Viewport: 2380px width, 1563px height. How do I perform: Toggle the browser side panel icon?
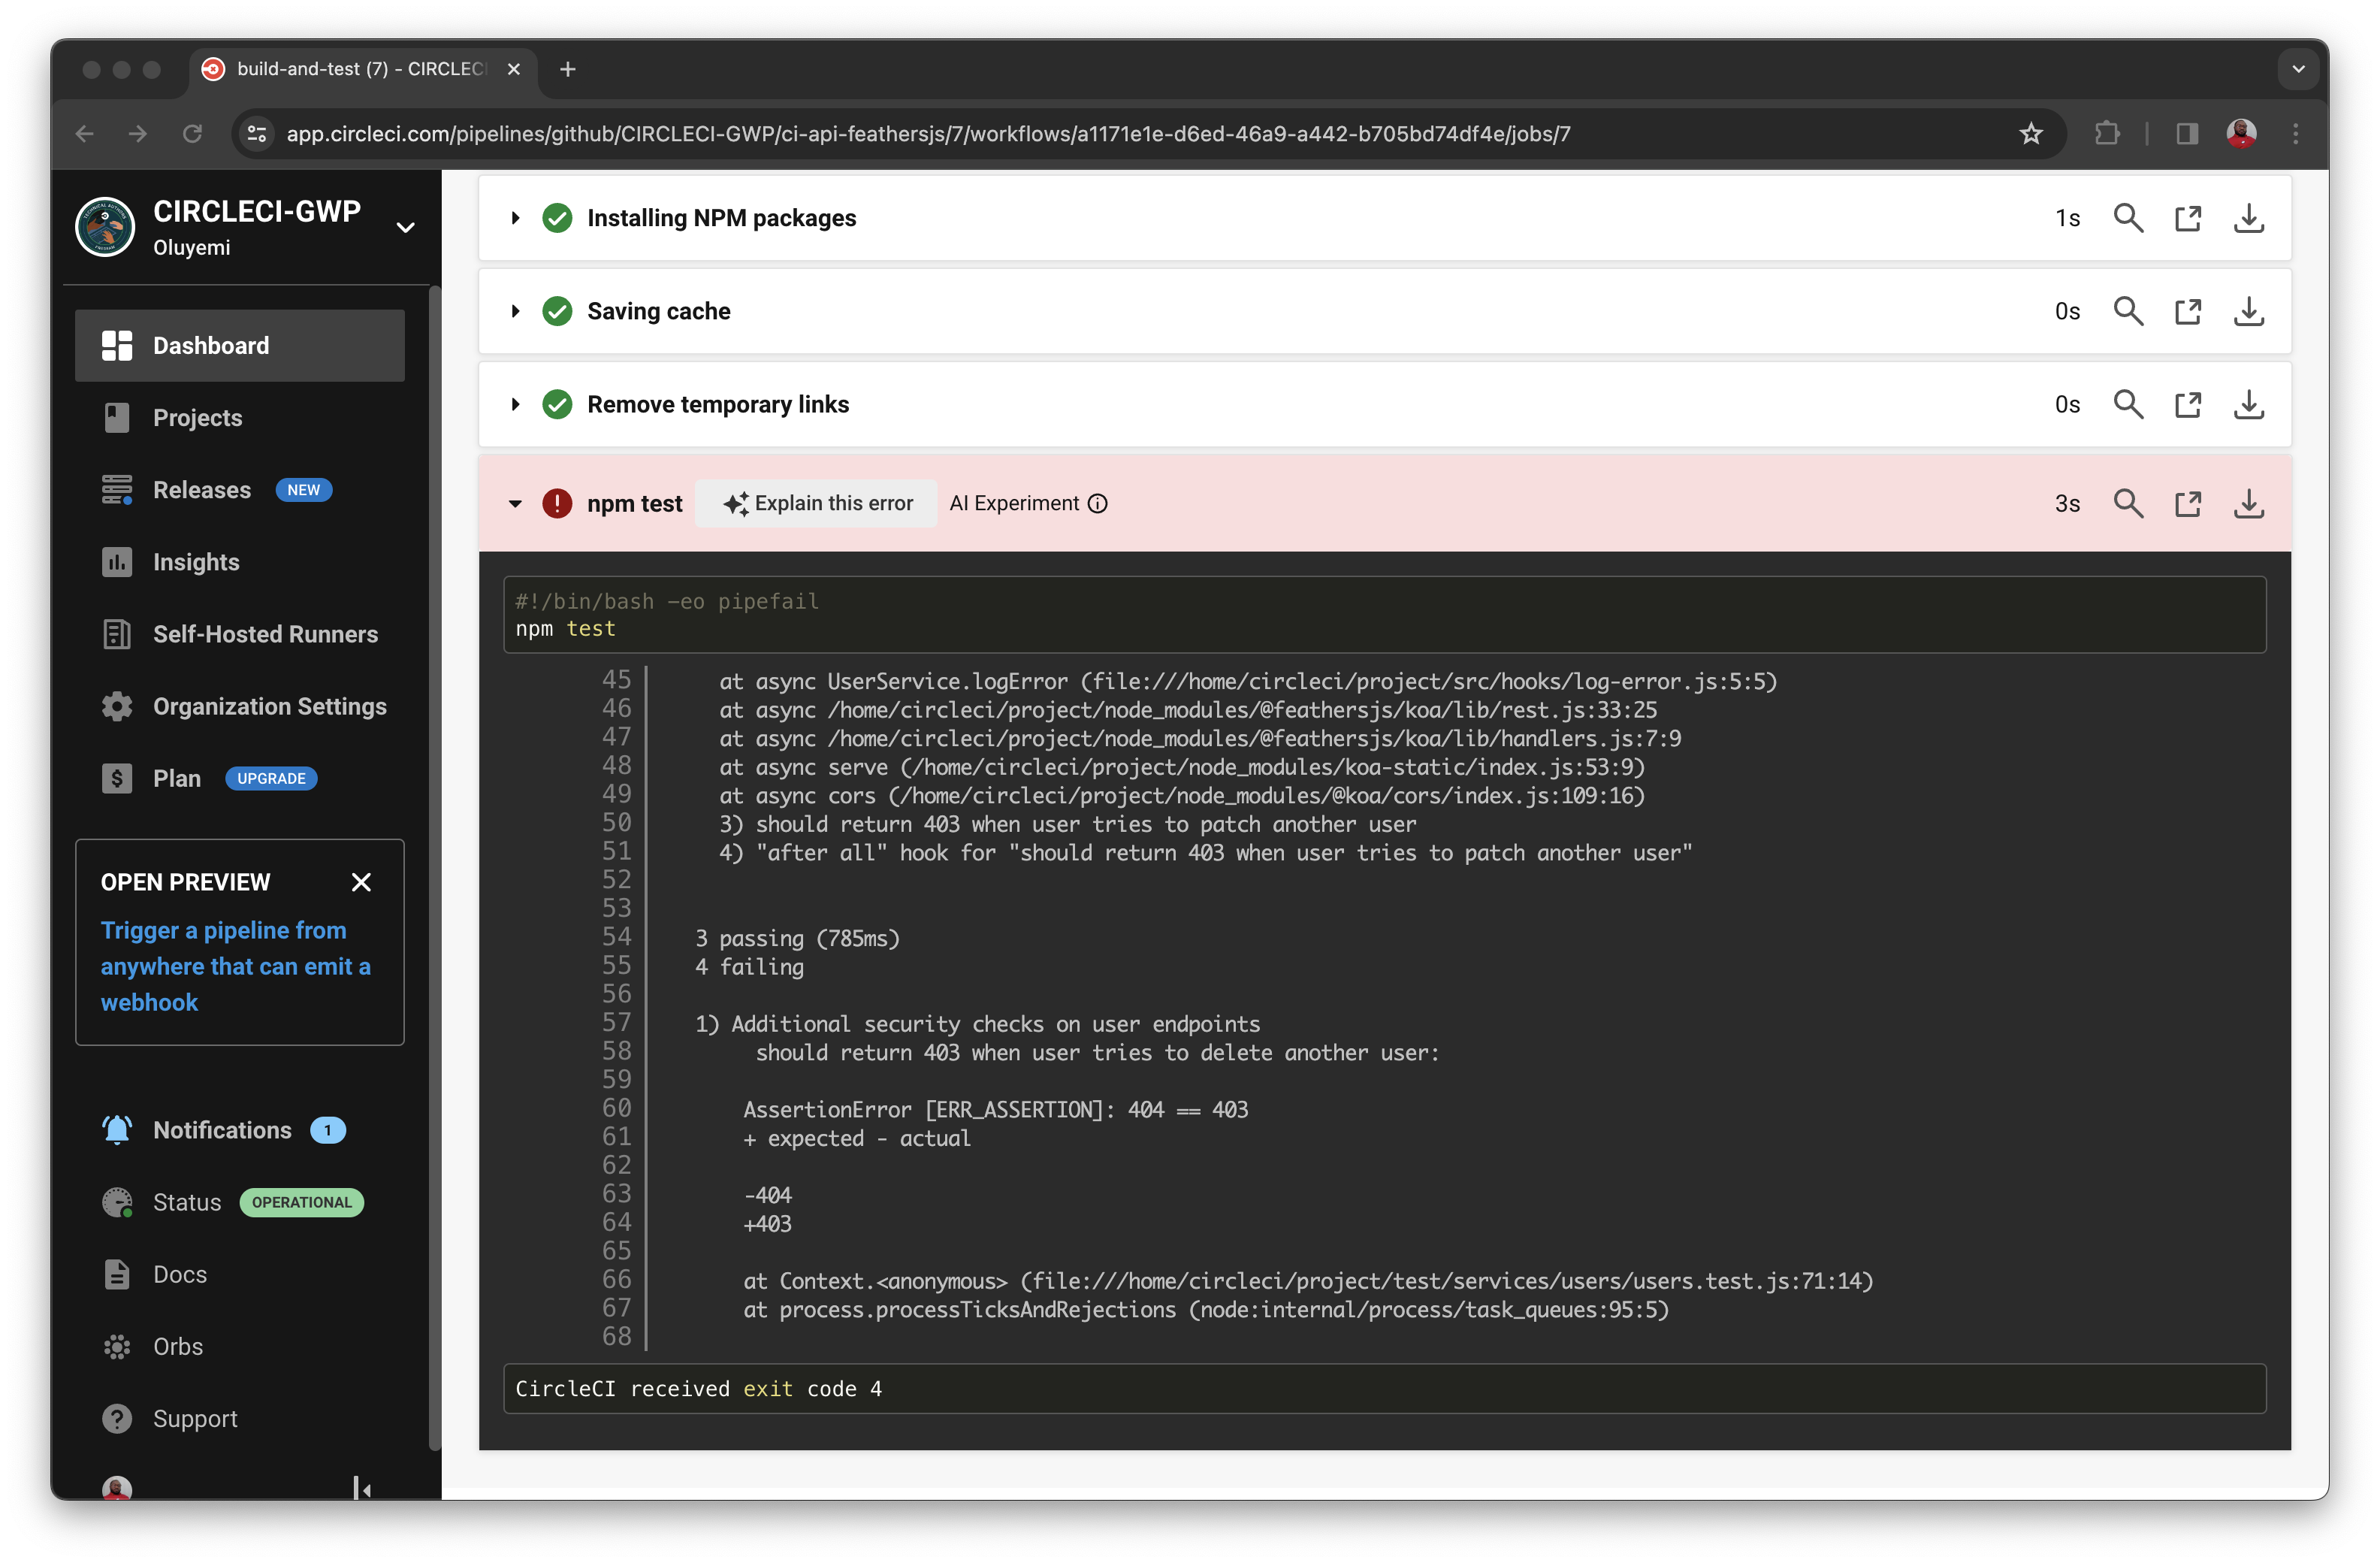[2187, 134]
